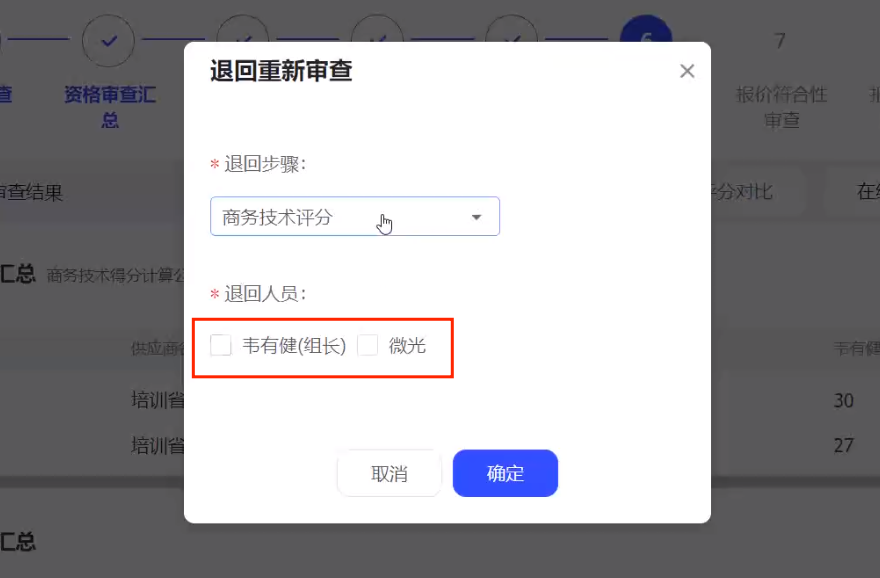The image size is (880, 578).
Task: Close the 退回重新审查 dialog with X
Action: click(x=687, y=71)
